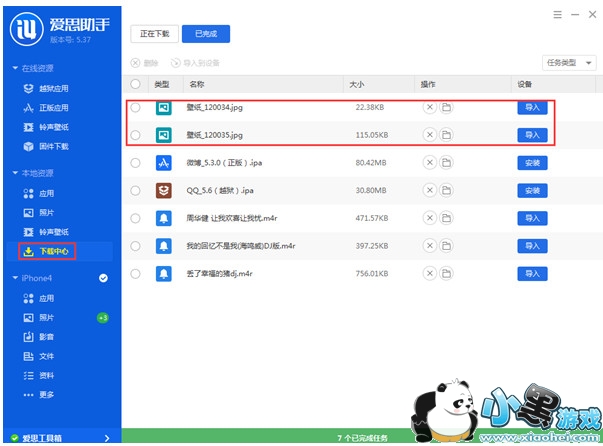The height and width of the screenshot is (446, 603).
Task: Open 下载中心 in sidebar
Action: [x=47, y=251]
